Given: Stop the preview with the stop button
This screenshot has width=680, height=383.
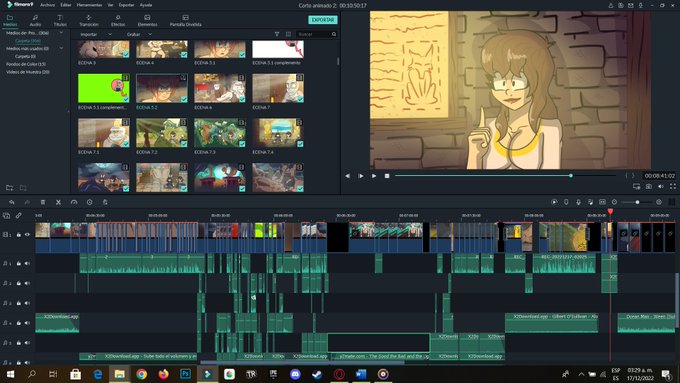Looking at the screenshot, I should pos(387,176).
